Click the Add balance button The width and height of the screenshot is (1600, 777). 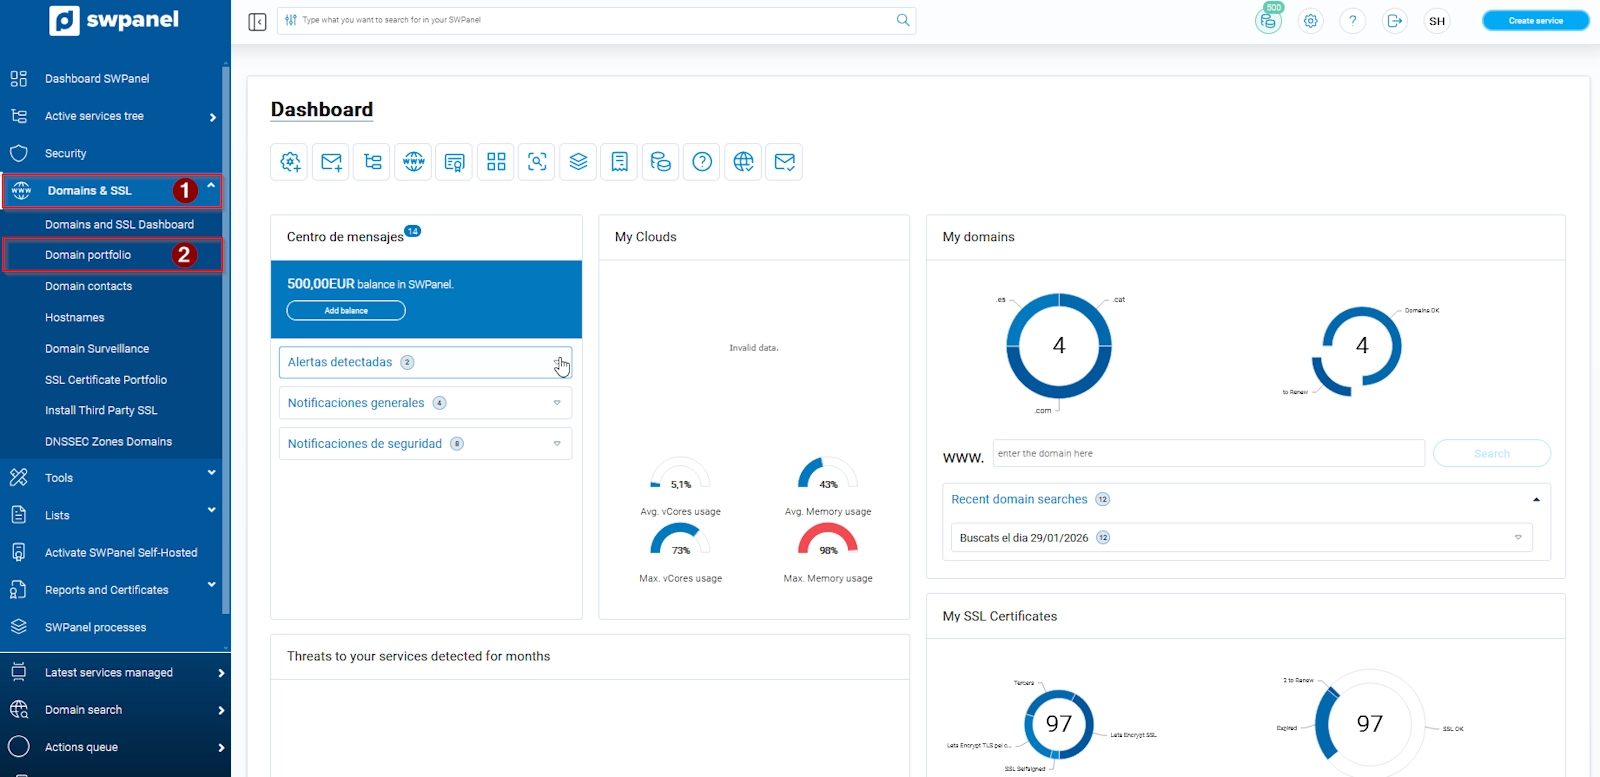point(346,311)
